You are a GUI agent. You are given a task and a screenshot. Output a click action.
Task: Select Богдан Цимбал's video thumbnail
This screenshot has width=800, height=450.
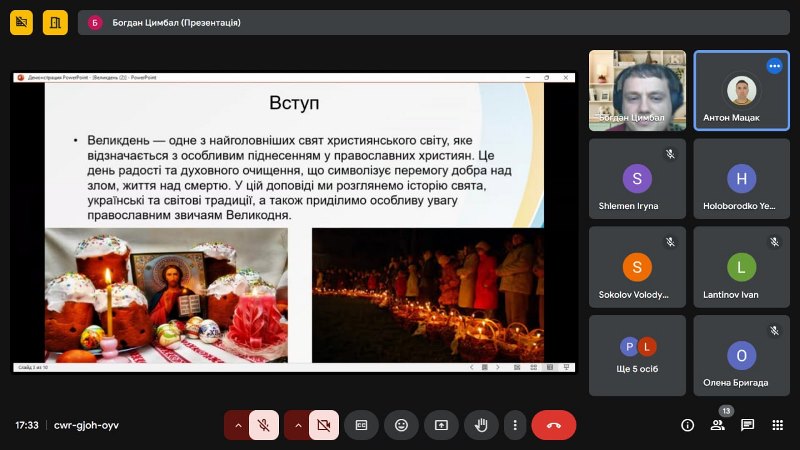pos(637,91)
